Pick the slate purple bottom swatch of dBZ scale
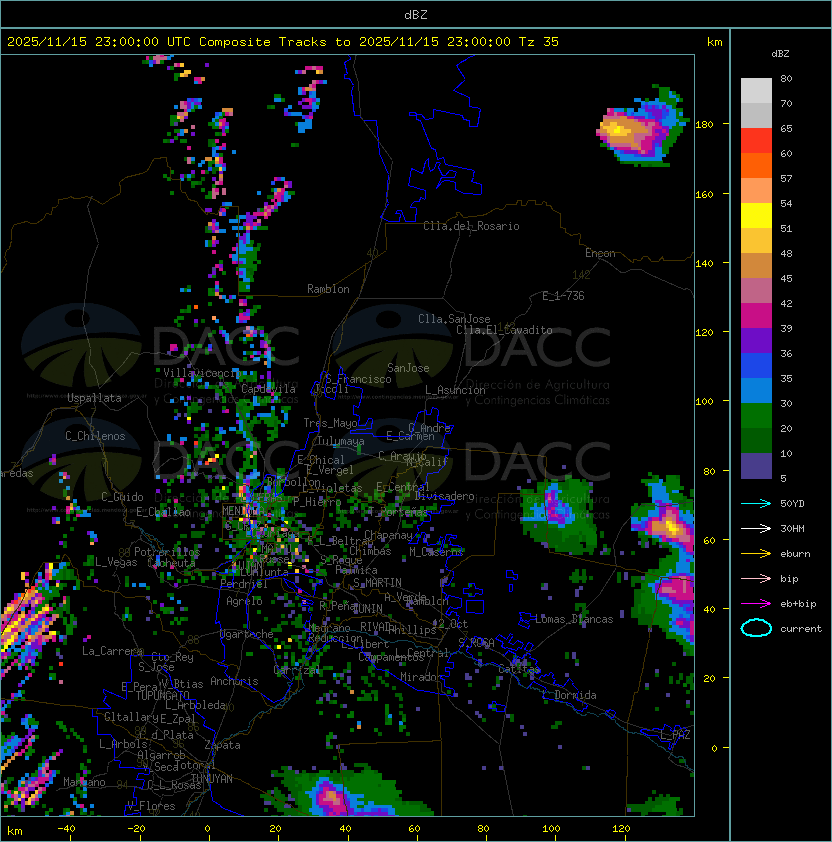Viewport: 832px width, 842px height. point(756,466)
